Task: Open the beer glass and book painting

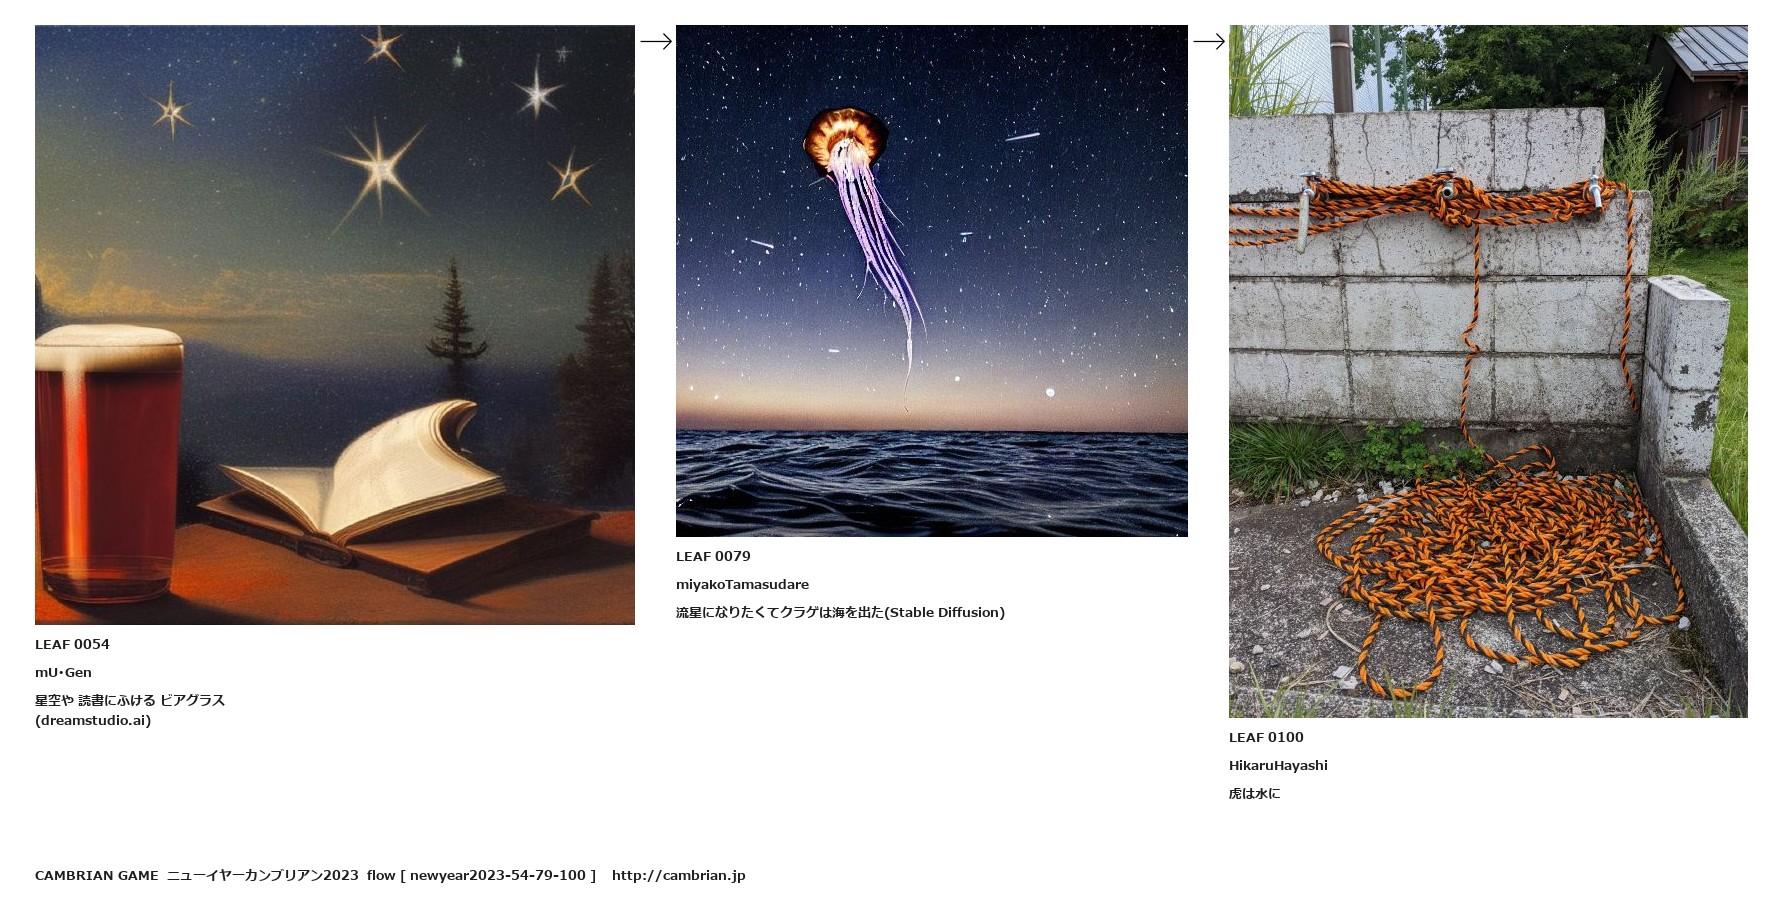Action: pos(335,325)
